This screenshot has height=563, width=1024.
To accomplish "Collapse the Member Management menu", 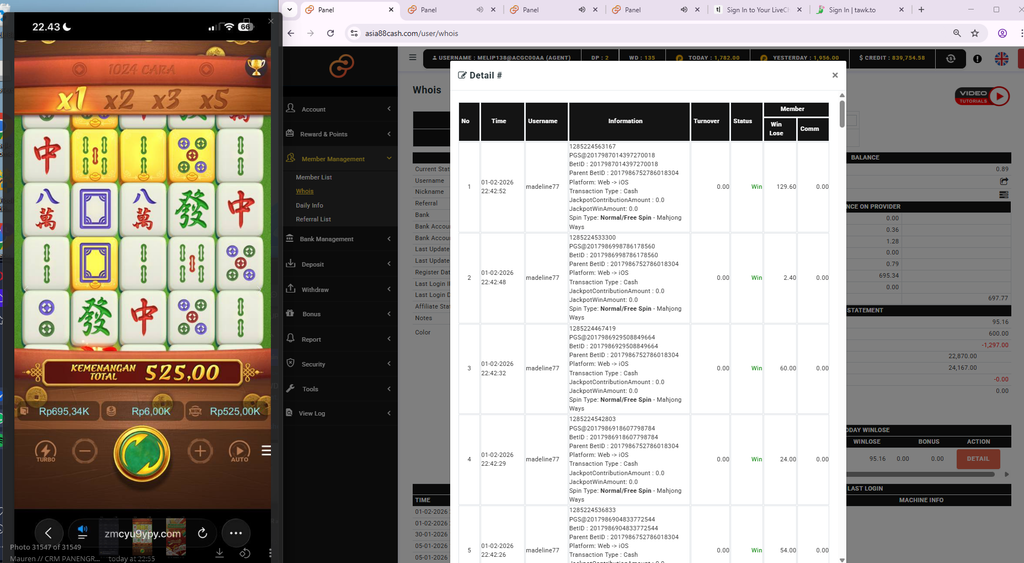I will tap(340, 159).
